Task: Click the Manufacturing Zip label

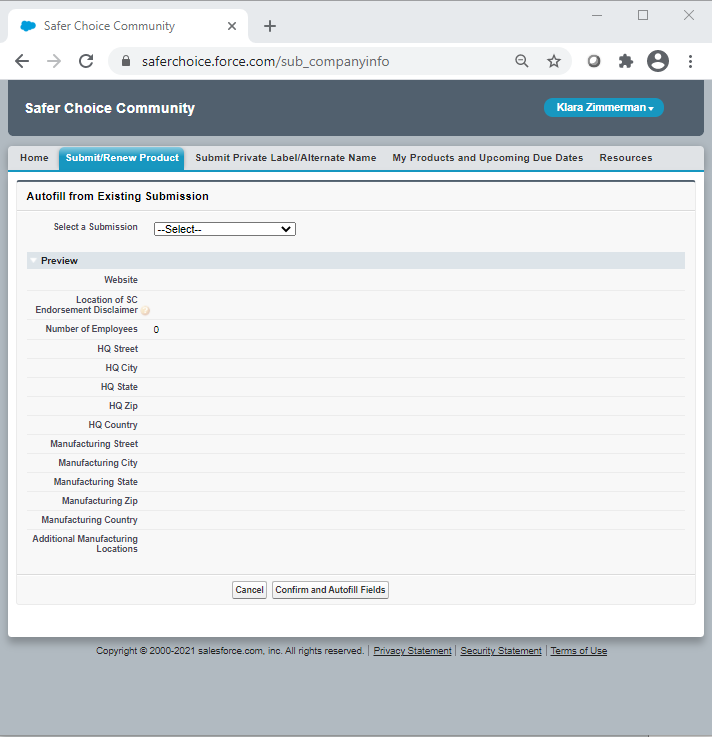Action: click(x=100, y=501)
